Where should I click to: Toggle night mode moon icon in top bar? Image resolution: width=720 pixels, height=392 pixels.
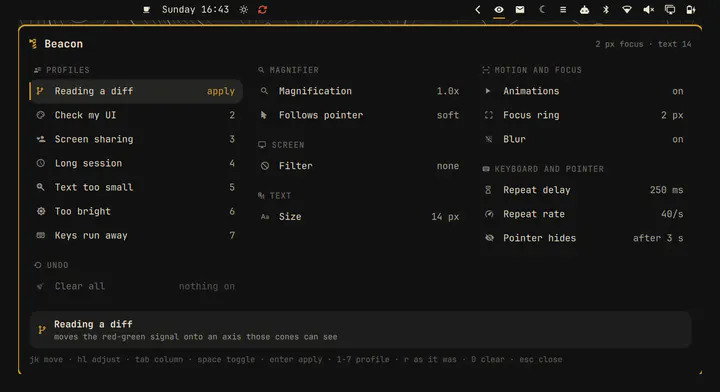pos(542,10)
